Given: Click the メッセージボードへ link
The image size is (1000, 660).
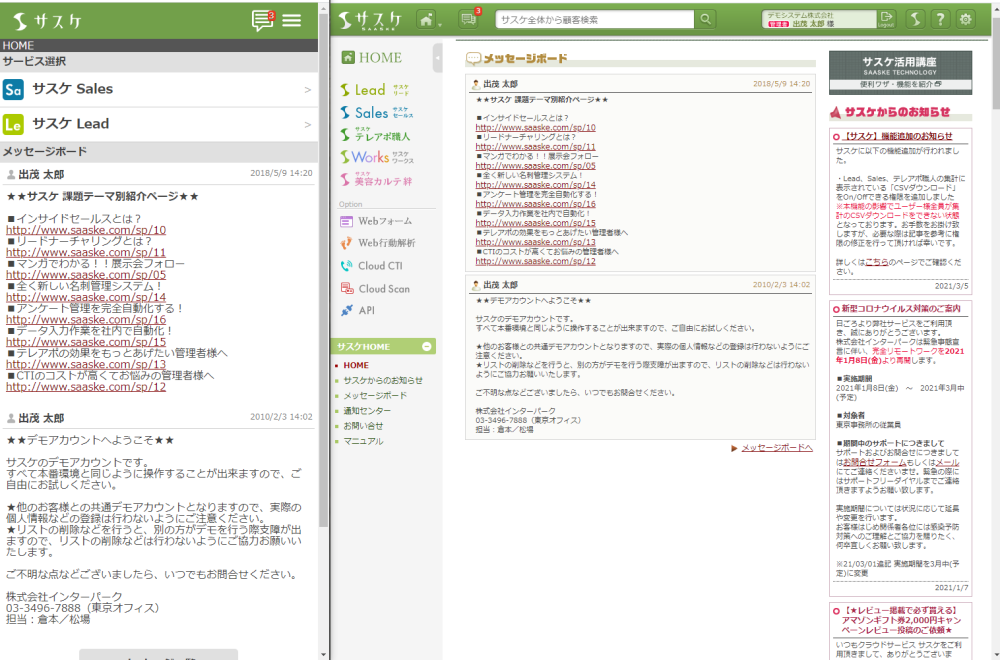Looking at the screenshot, I should (776, 448).
